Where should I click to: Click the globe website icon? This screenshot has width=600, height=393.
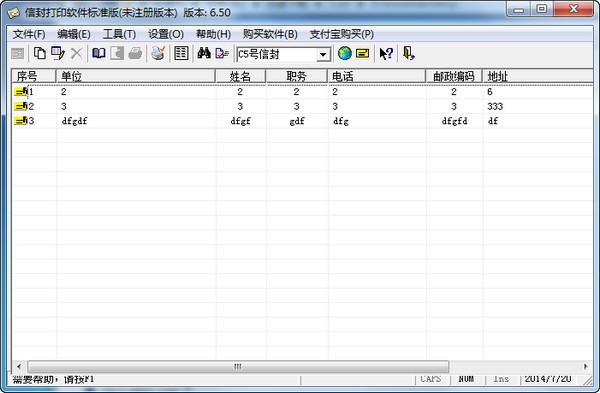[344, 54]
